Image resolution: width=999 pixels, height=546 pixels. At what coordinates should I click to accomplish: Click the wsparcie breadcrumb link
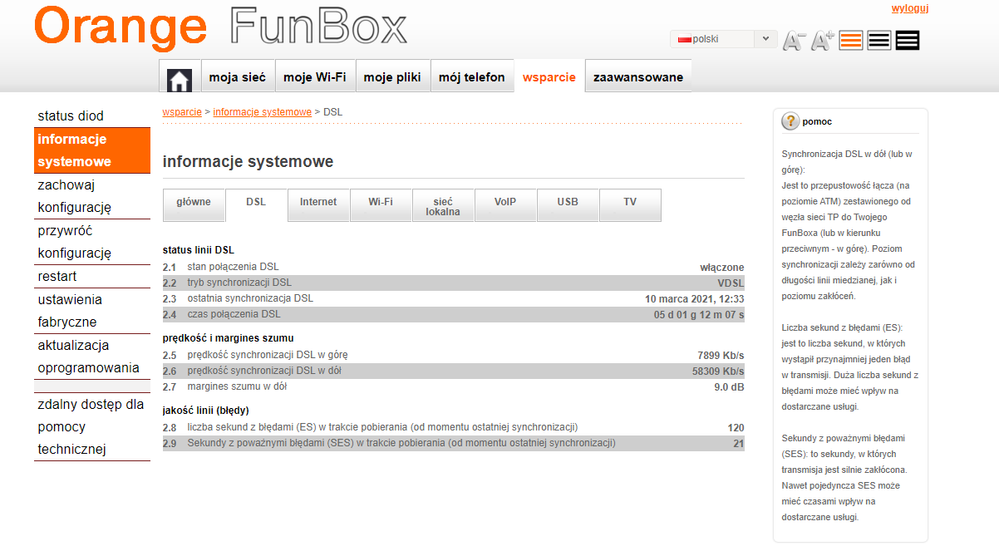click(182, 112)
